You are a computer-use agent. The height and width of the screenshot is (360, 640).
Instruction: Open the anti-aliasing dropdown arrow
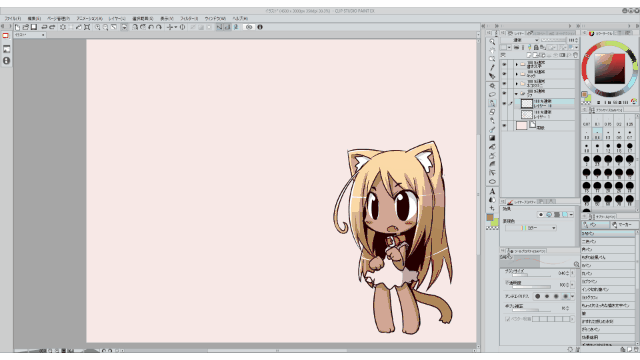(572, 296)
